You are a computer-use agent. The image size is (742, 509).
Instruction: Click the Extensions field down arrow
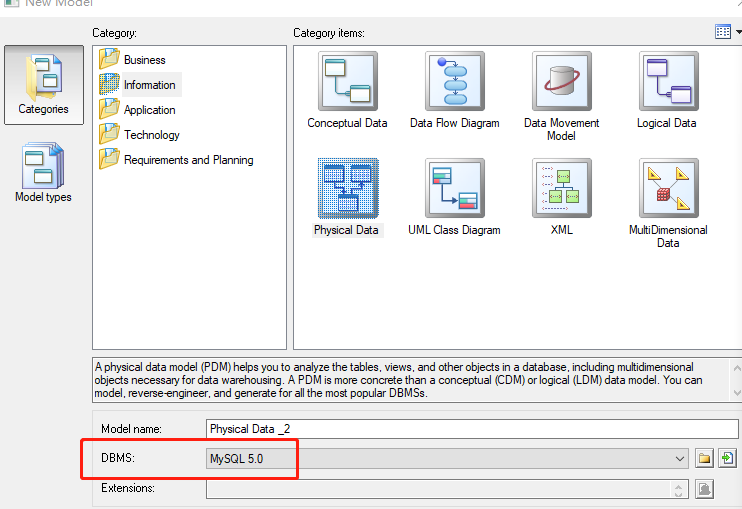(x=679, y=494)
